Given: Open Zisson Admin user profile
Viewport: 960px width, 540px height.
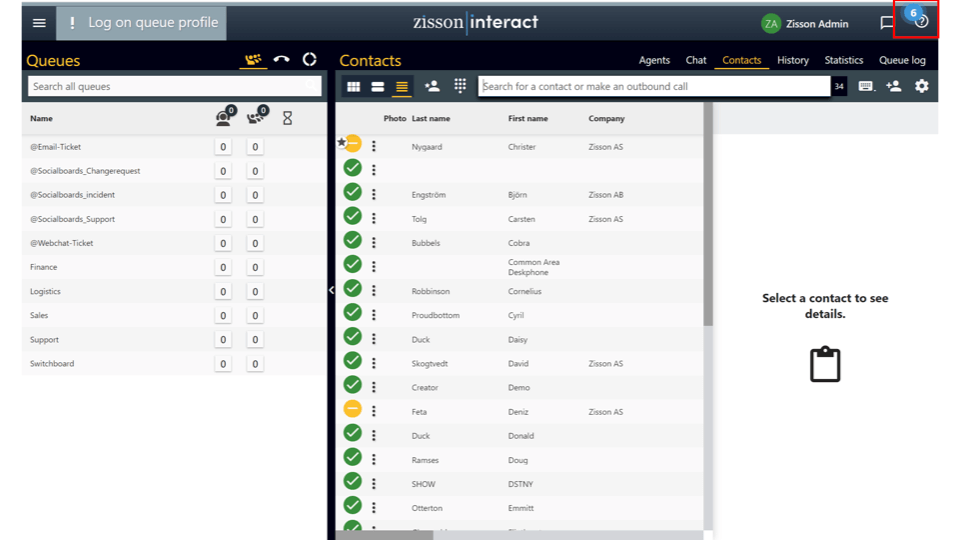Looking at the screenshot, I should point(804,24).
